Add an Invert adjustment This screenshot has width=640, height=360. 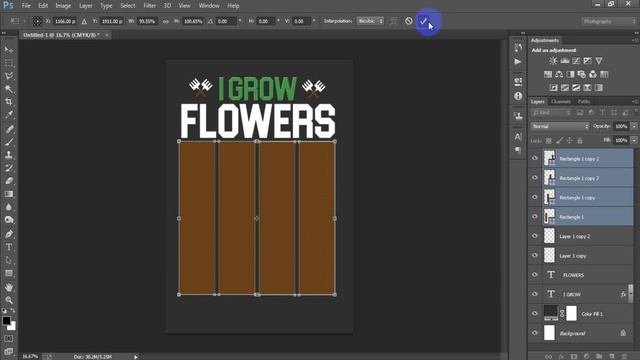553,88
